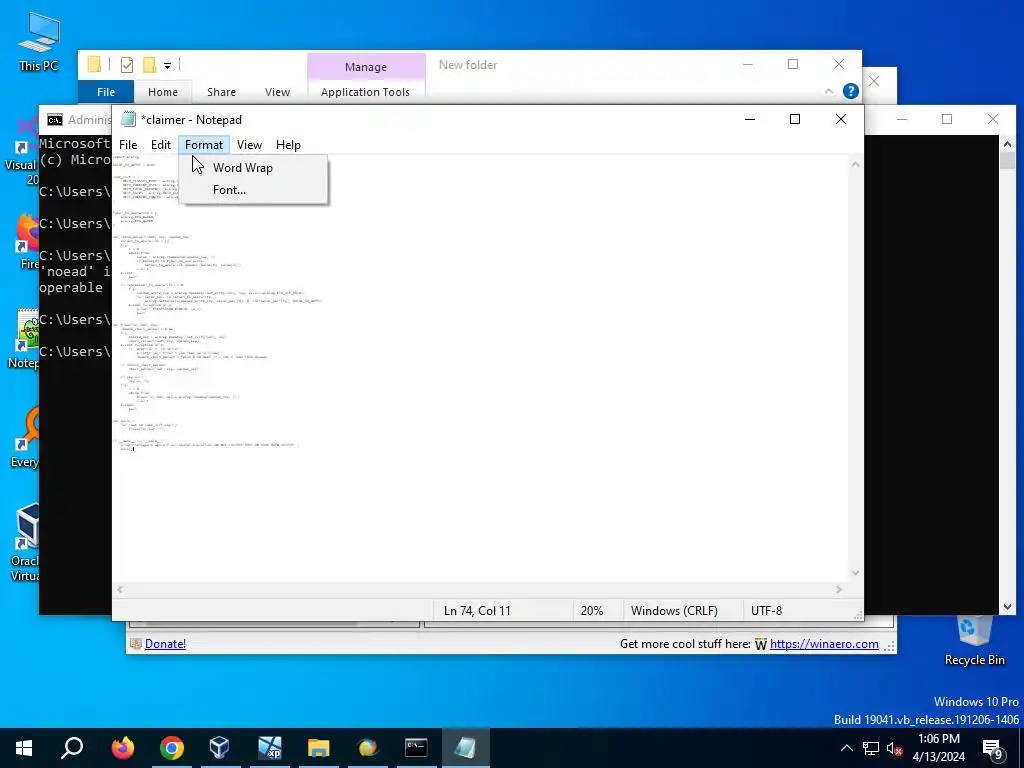Open the https://winaero.com link

tap(824, 644)
